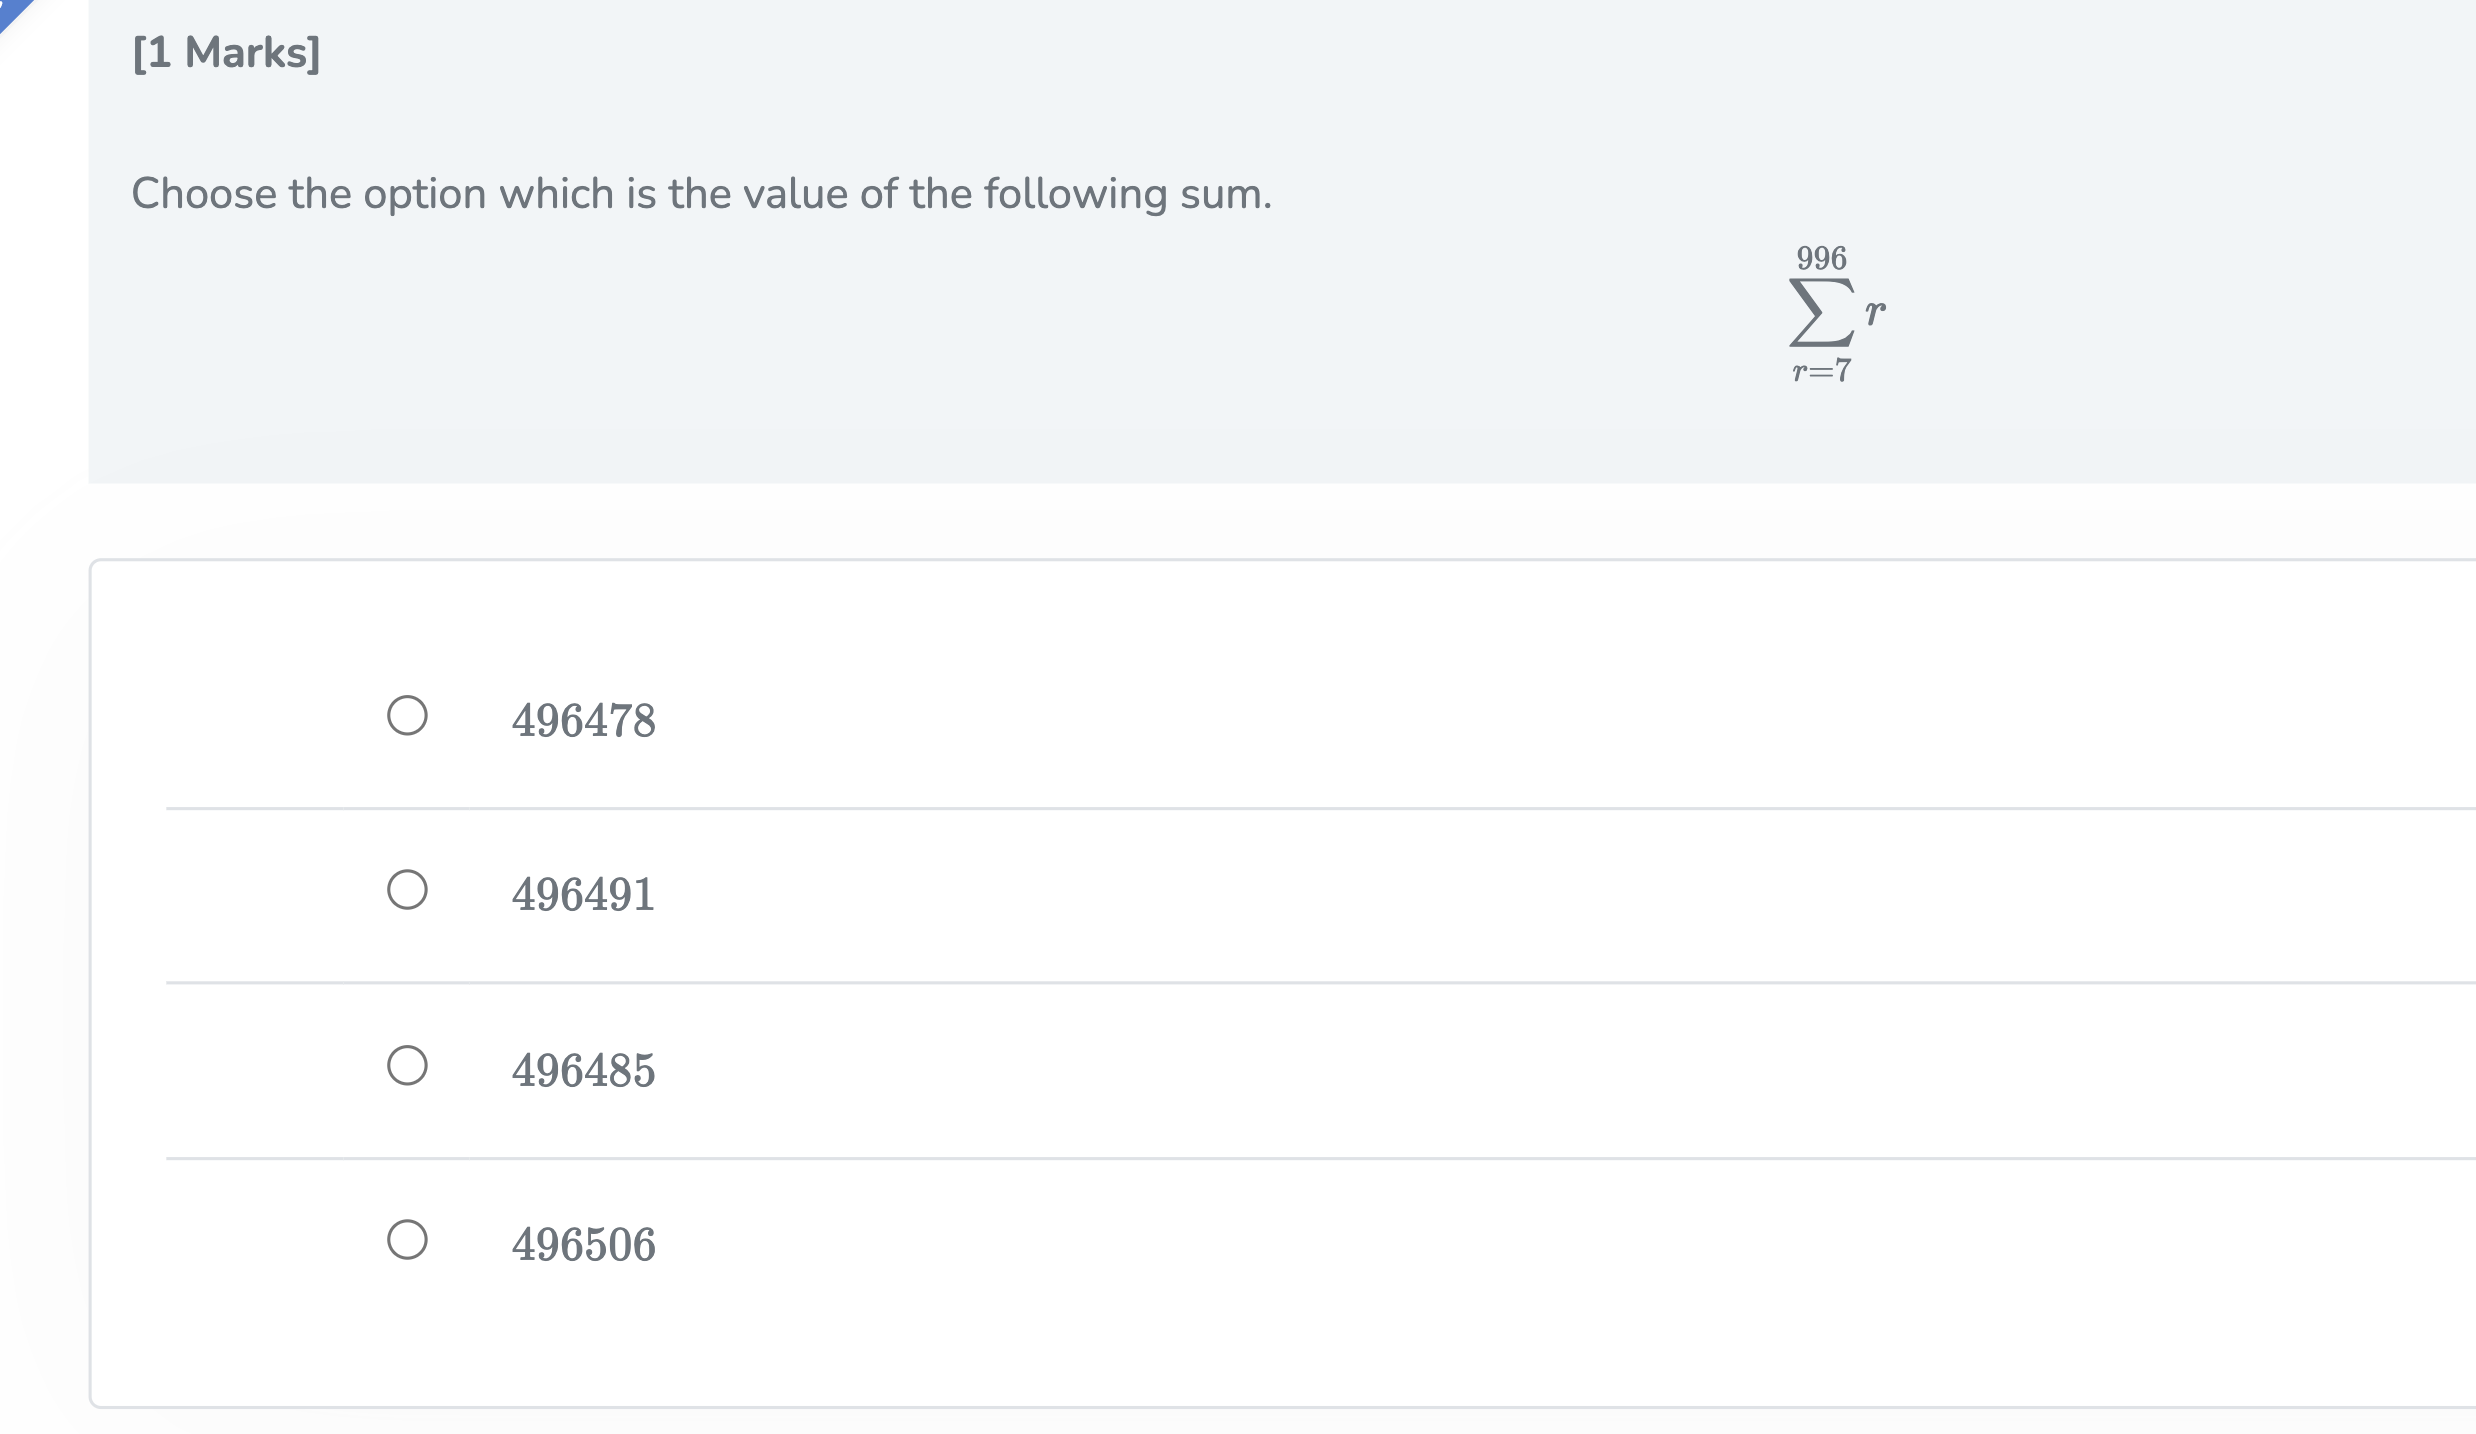Click the answer label 496491
2476x1434 pixels.
tap(584, 894)
